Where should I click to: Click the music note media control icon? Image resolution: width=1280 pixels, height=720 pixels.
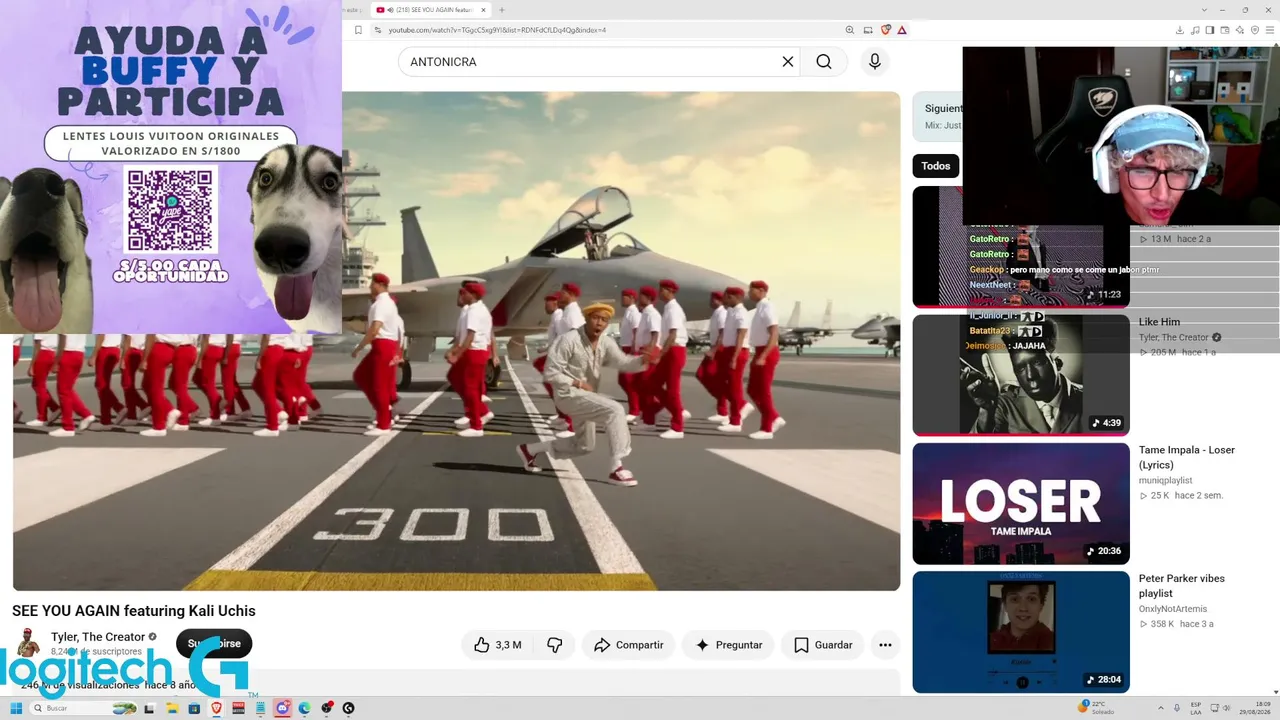click(x=1195, y=30)
